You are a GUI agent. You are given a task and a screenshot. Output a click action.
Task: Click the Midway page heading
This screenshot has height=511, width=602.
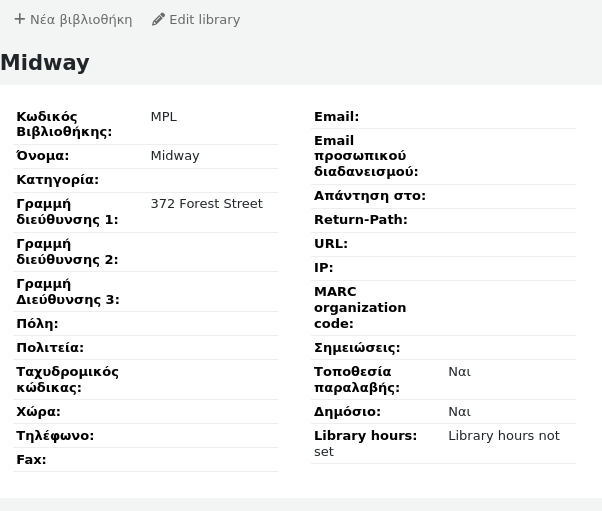coord(45,63)
